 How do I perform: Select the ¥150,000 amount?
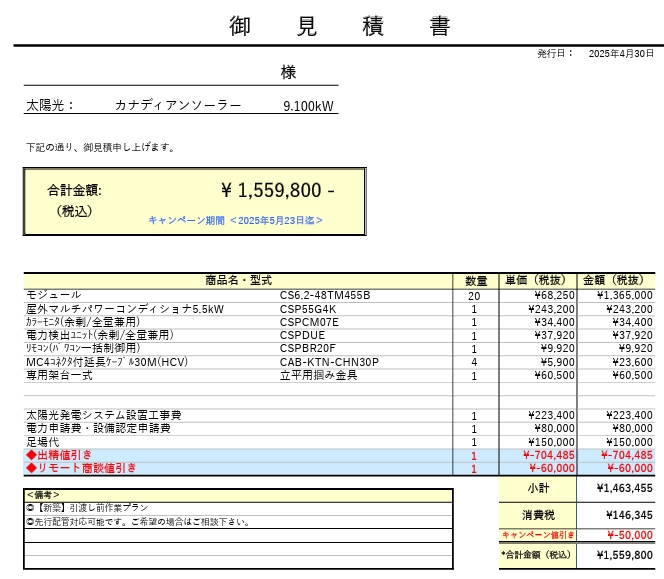629,442
